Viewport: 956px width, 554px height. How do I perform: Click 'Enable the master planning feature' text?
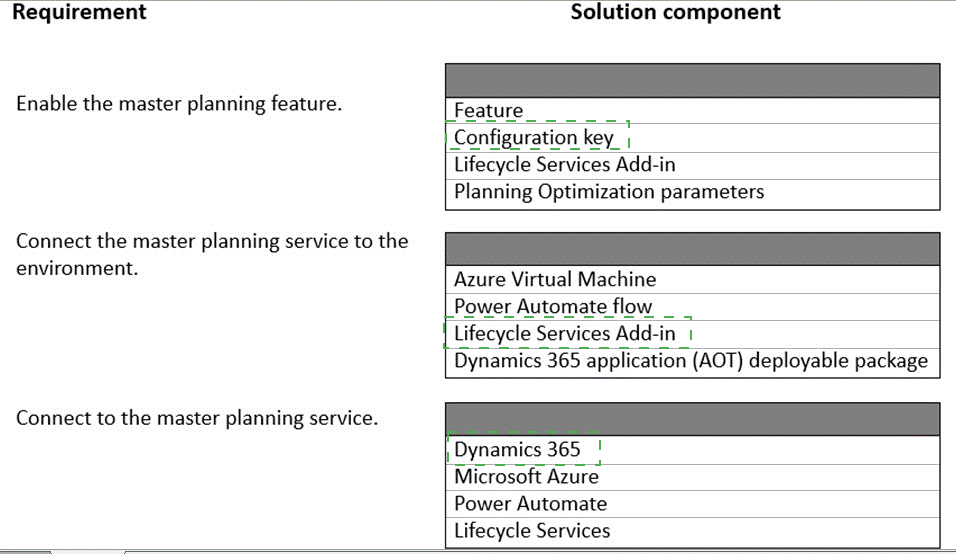tap(179, 104)
